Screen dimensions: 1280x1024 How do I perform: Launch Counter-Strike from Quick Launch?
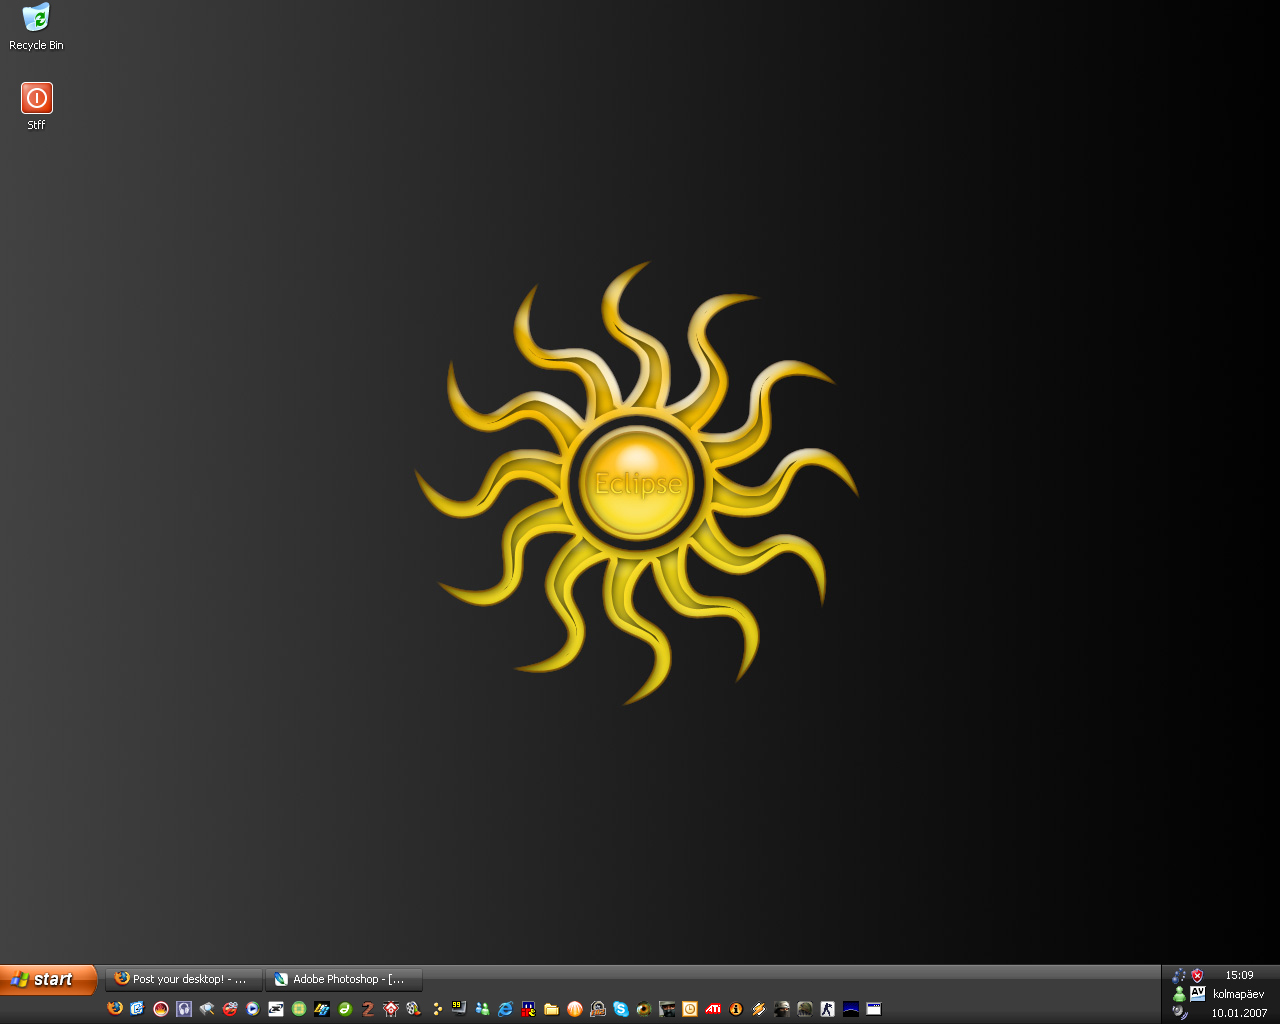point(828,1009)
